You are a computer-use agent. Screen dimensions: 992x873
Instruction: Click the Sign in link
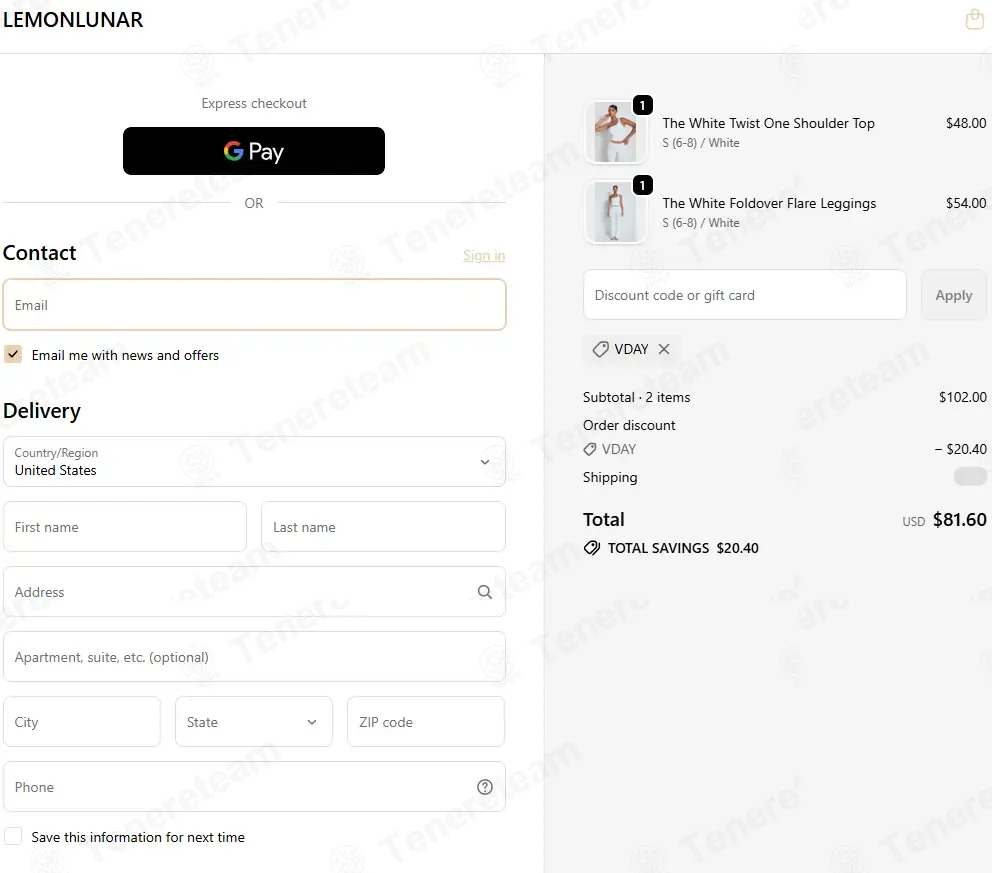click(x=484, y=256)
